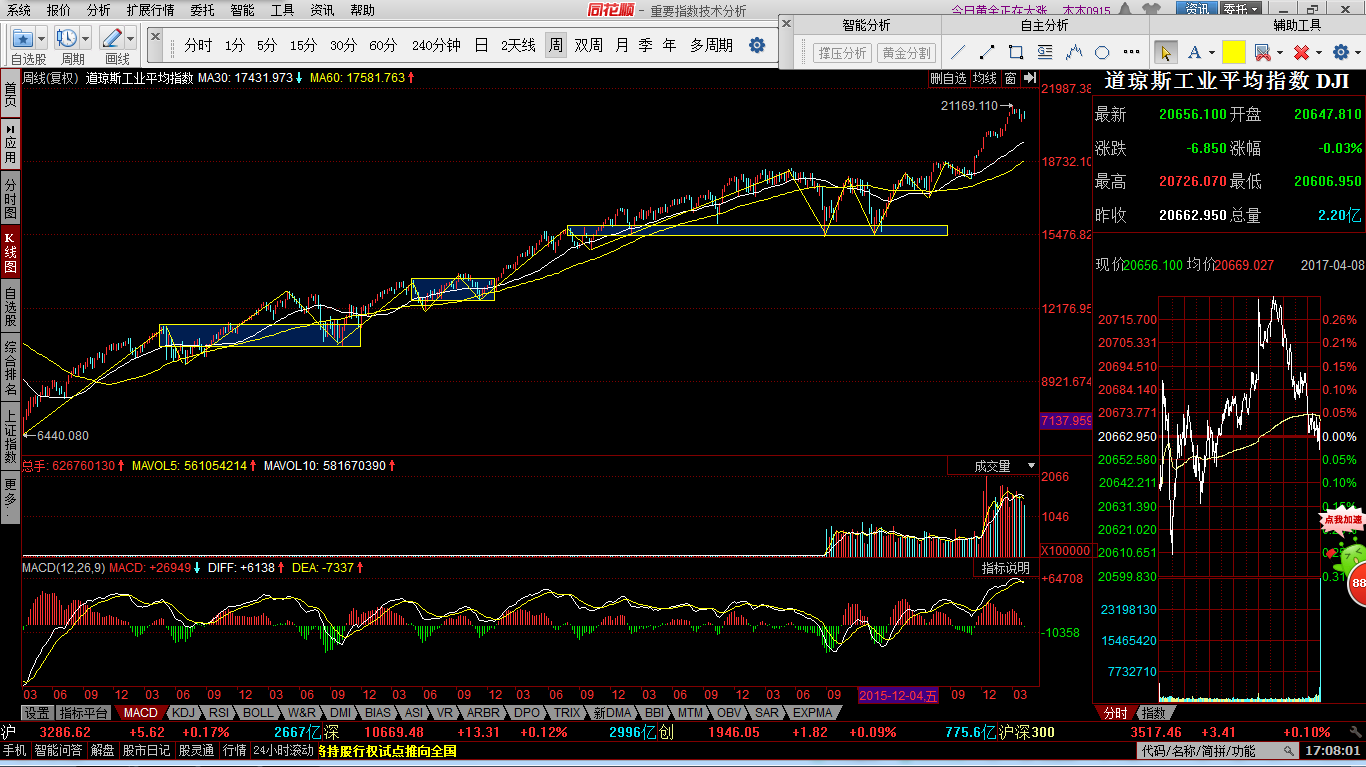Switch chart to 分时 period
Viewport: 1366px width, 767px height.
(x=198, y=45)
